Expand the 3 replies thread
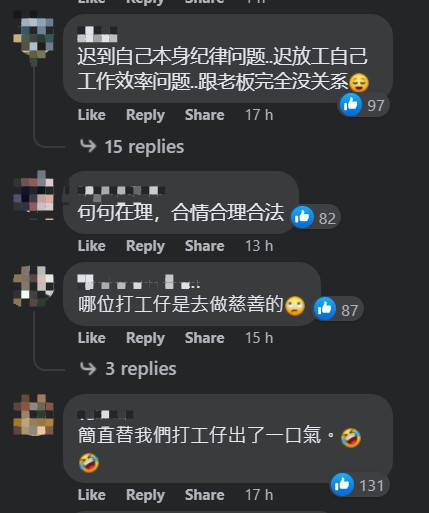 tap(141, 369)
